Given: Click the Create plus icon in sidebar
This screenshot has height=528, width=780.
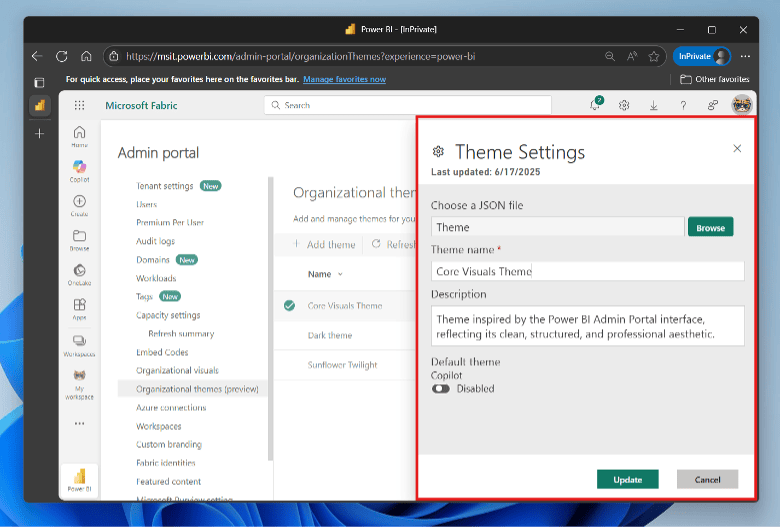Looking at the screenshot, I should (x=79, y=202).
